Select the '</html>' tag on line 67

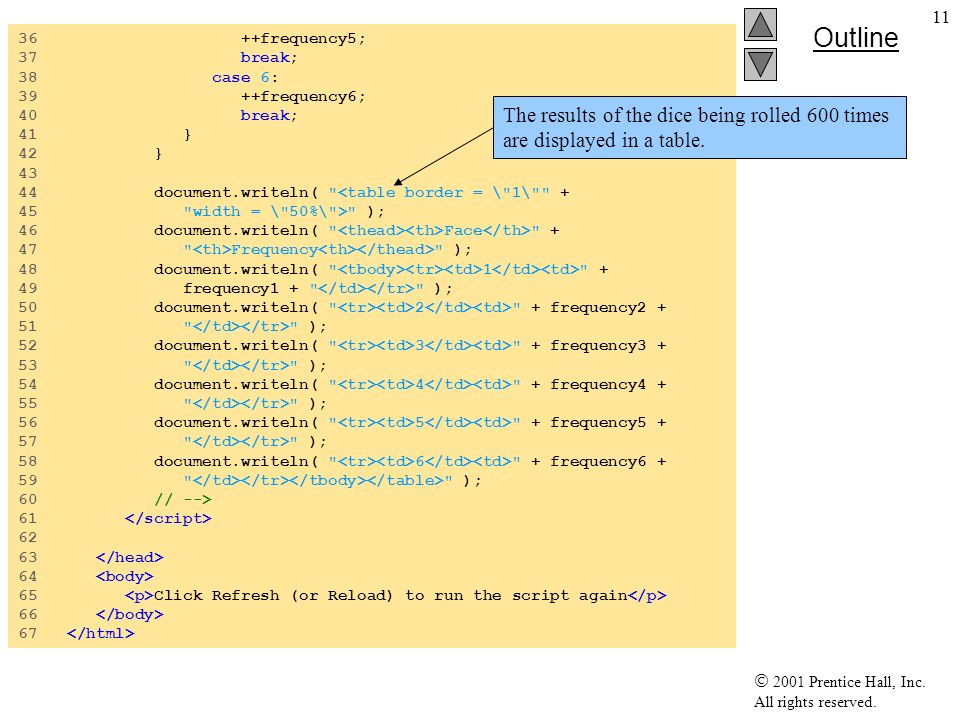[x=100, y=633]
